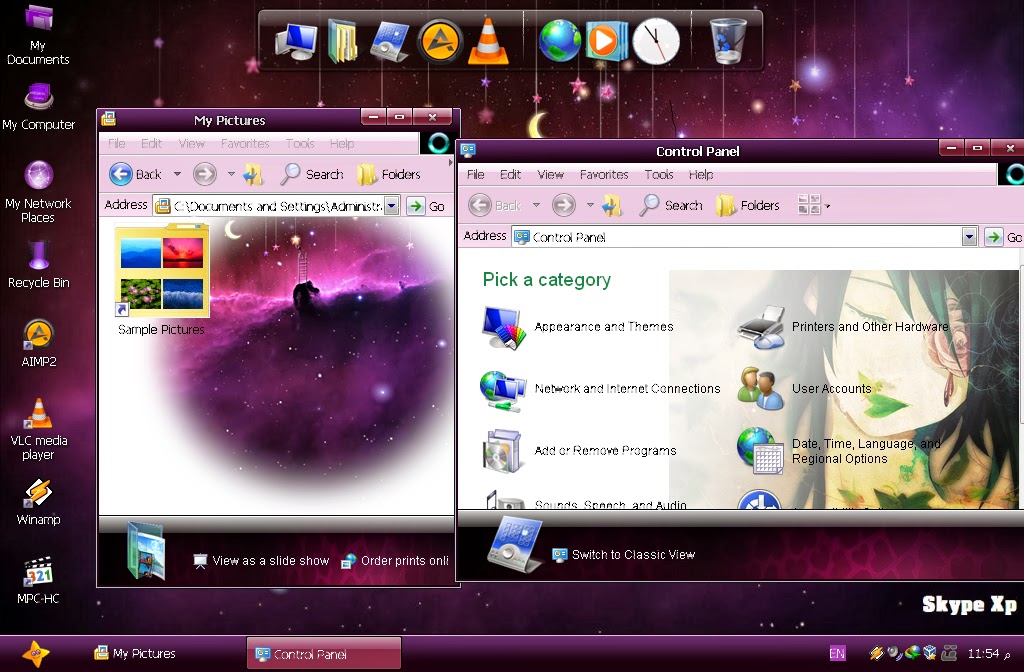Click Forward arrow in My Pictures window
Viewport: 1024px width, 672px height.
pyautogui.click(x=204, y=174)
